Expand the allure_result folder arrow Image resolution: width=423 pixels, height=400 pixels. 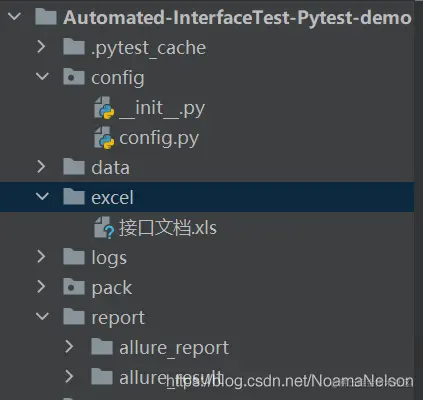click(69, 376)
